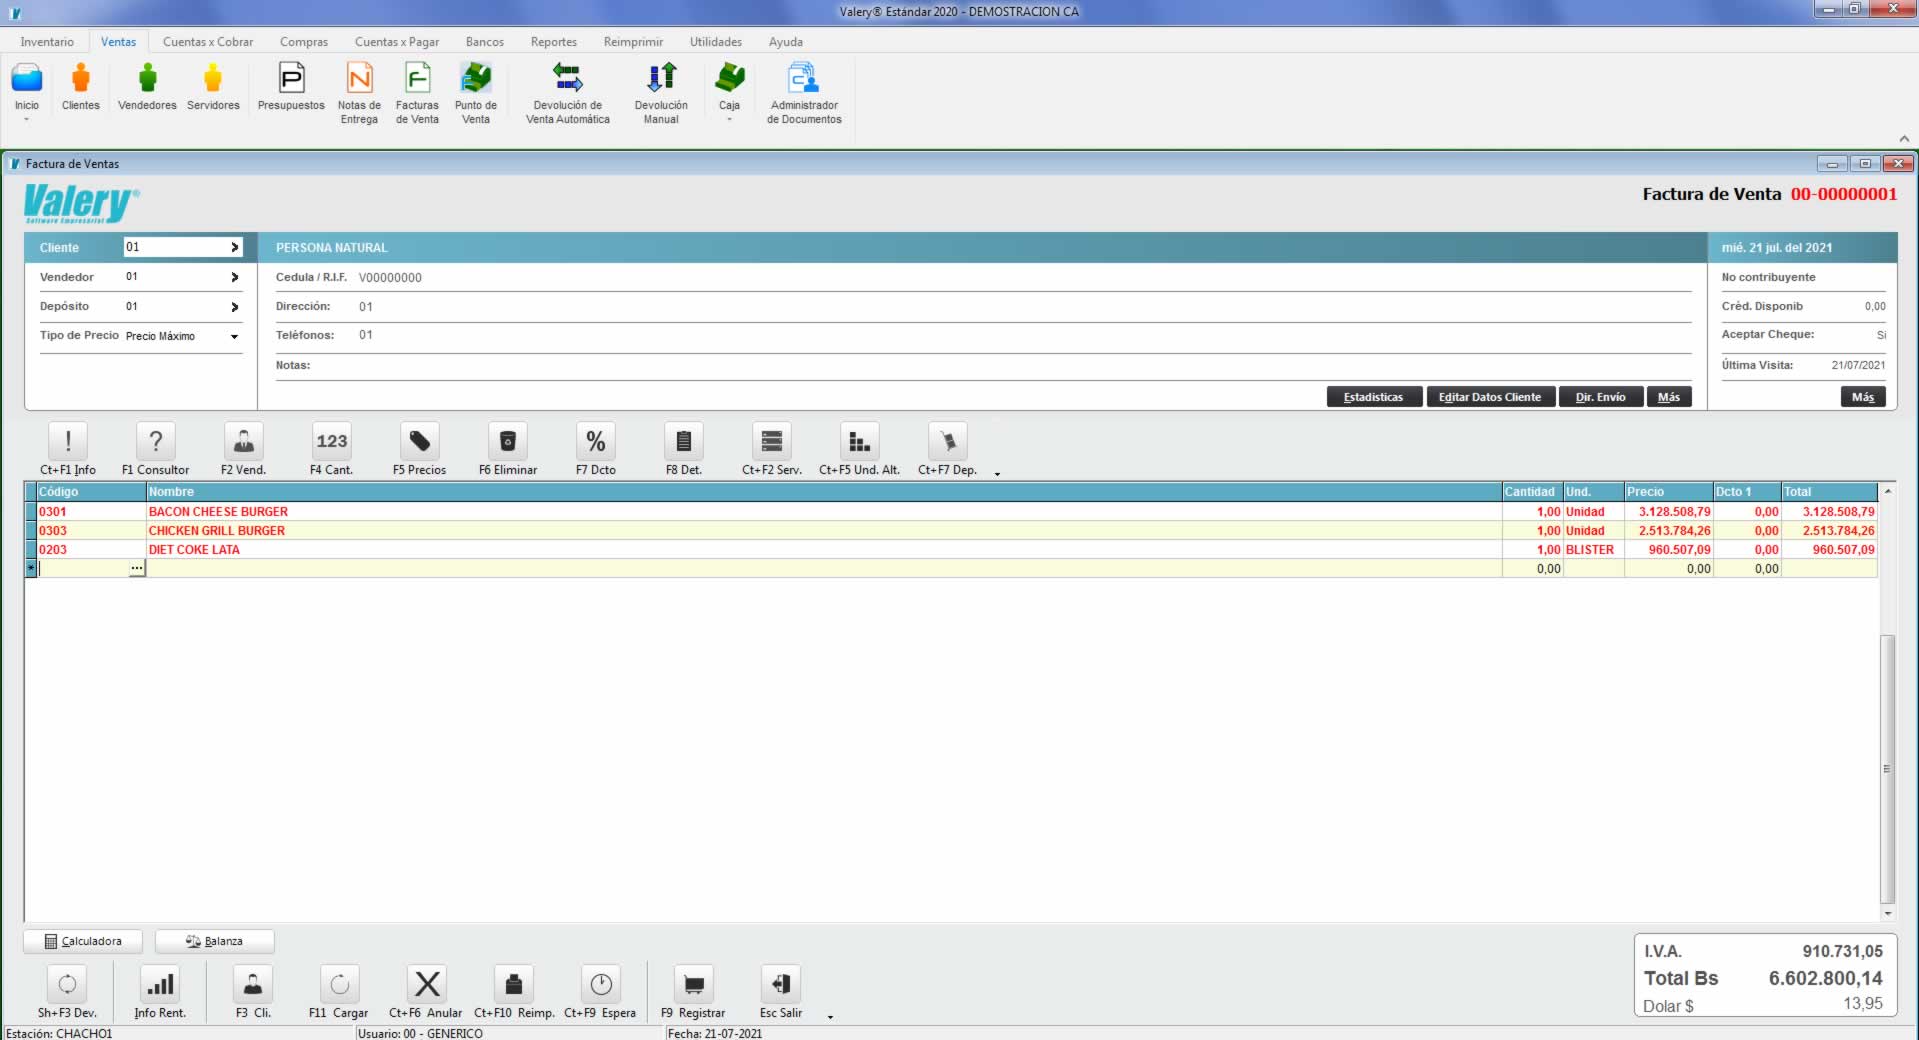
Task: Click F11 Cargar load icon
Action: (340, 984)
